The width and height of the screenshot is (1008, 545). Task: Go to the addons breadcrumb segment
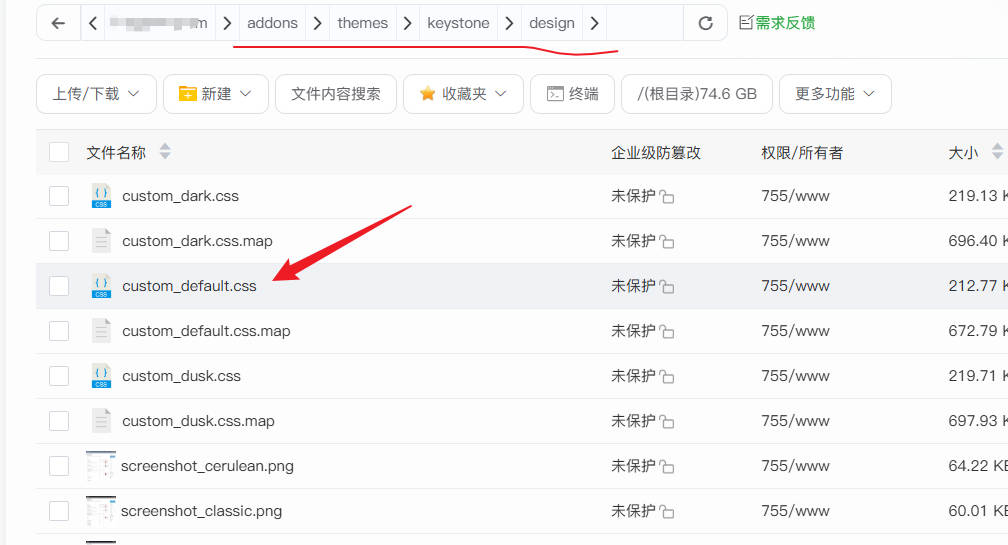273,23
